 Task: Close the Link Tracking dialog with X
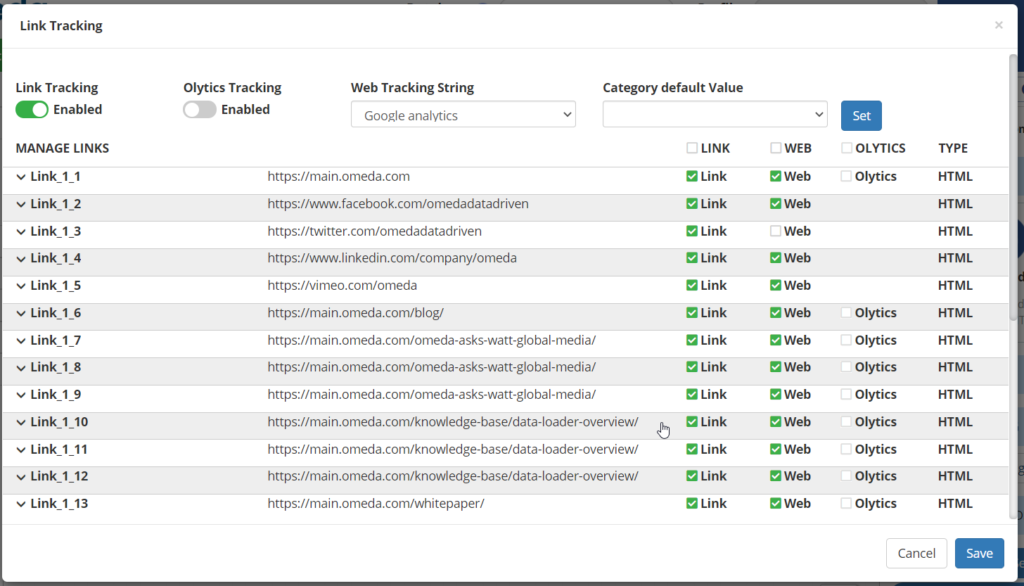click(x=998, y=25)
